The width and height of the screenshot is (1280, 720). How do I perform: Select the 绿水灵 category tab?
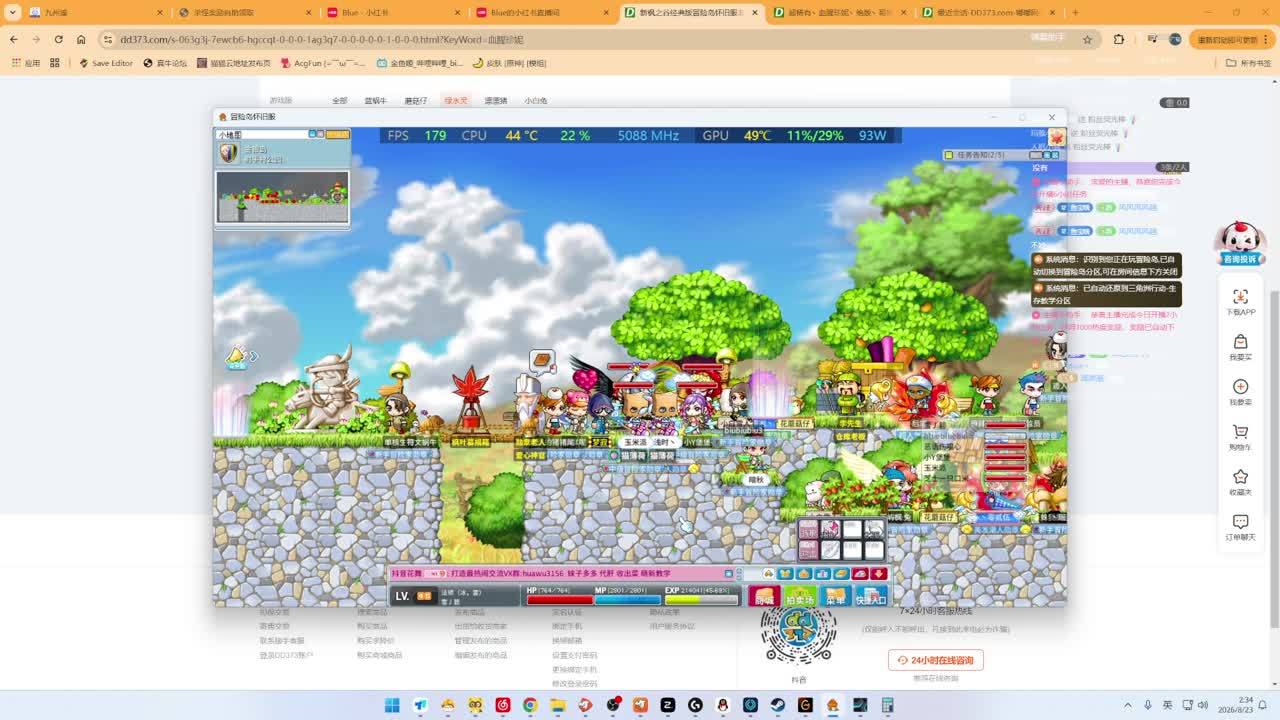tap(456, 101)
